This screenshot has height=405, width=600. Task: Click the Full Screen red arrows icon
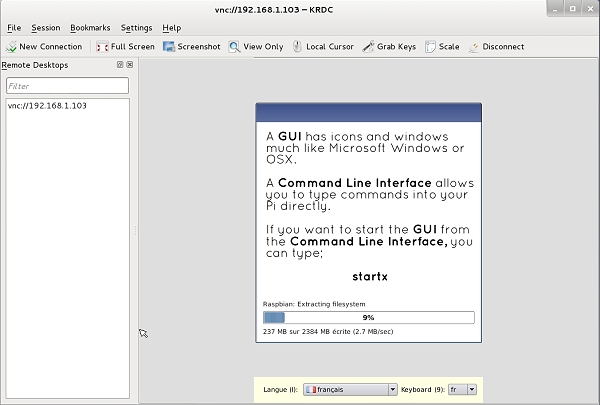point(102,47)
